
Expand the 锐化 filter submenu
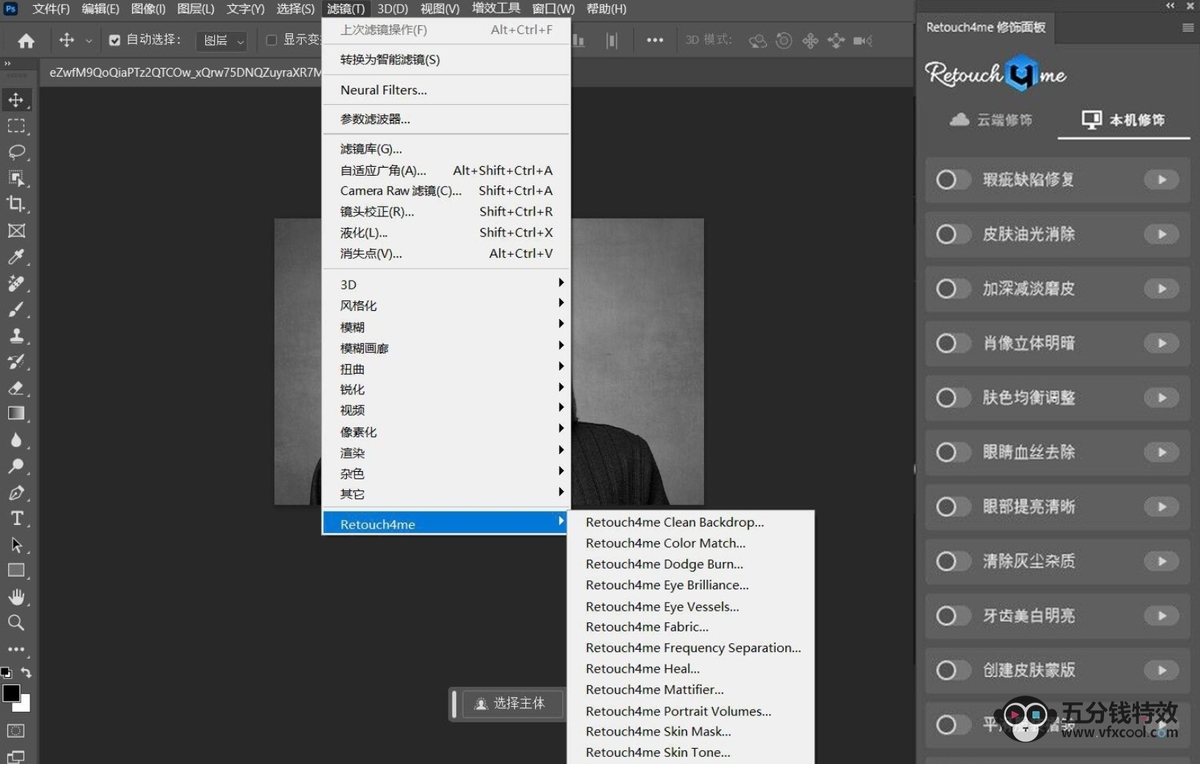coord(446,389)
